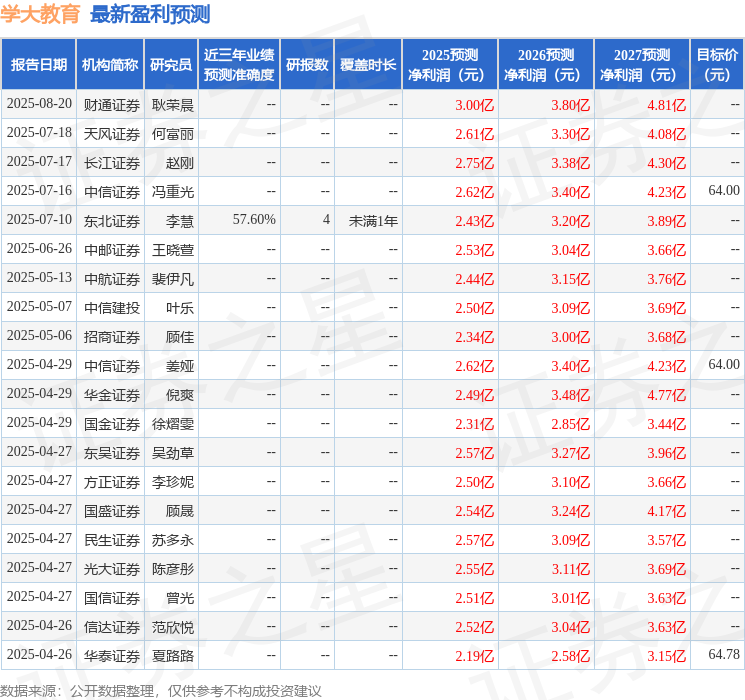Click 财通证券's 2027 forecast 4.81亿
Screen dimensions: 745x700
click(x=667, y=105)
